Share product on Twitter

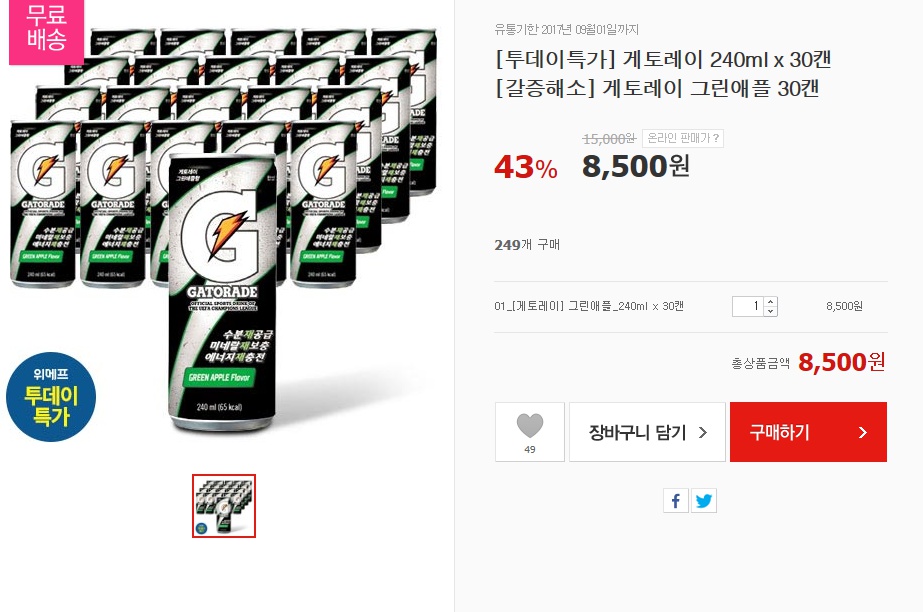703,501
